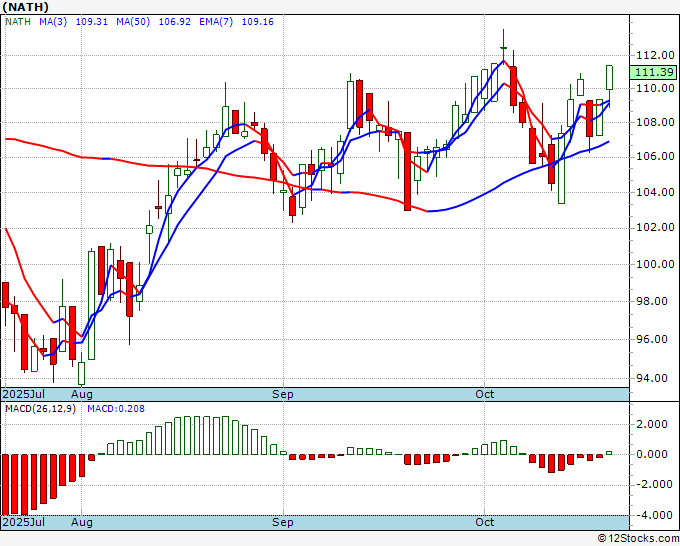The height and width of the screenshot is (546, 680).
Task: Click the (NATH) ticker title
Action: click(x=26, y=7)
